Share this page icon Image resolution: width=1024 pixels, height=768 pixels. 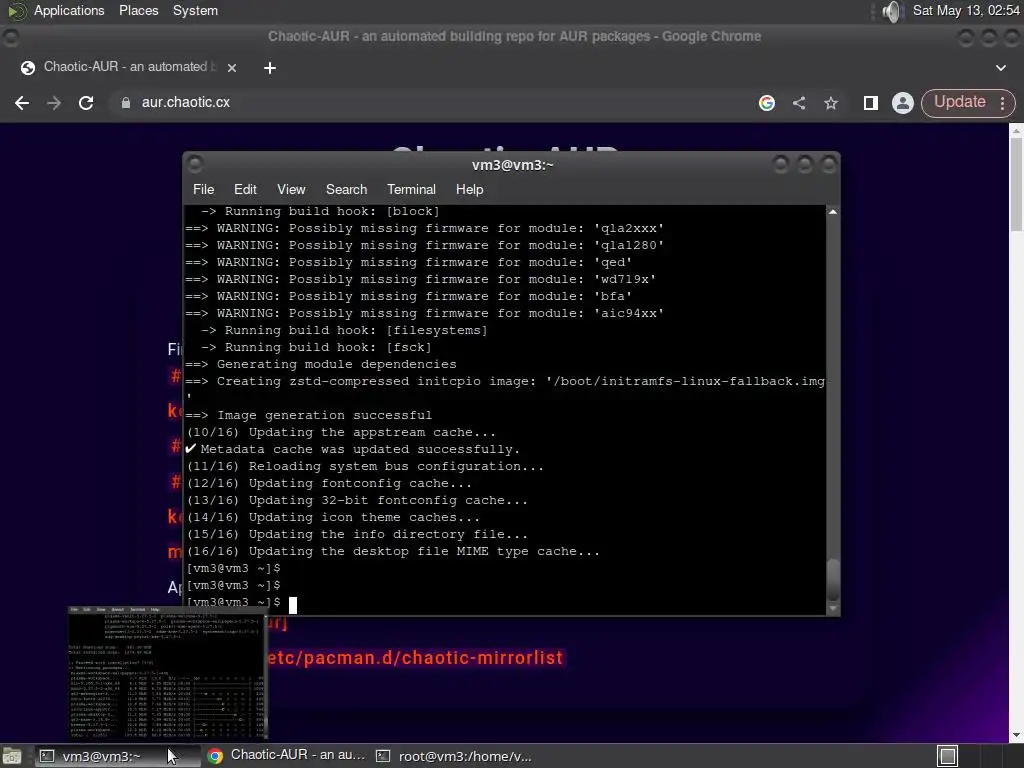pyautogui.click(x=799, y=103)
